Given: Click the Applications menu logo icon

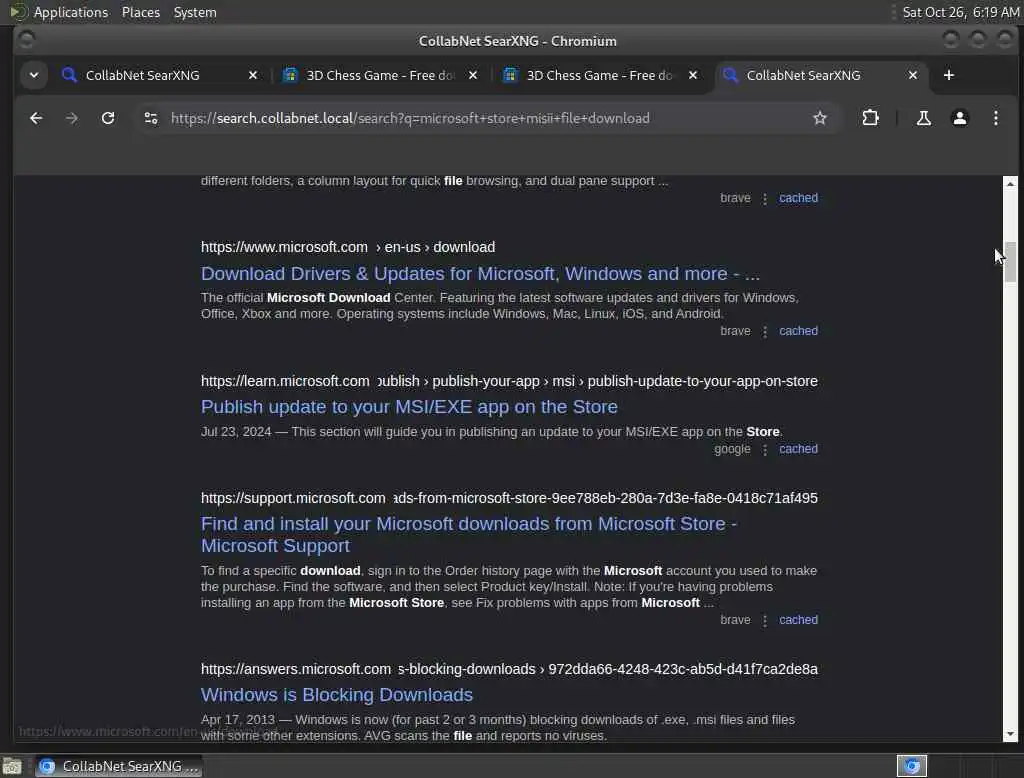Looking at the screenshot, I should (x=18, y=12).
